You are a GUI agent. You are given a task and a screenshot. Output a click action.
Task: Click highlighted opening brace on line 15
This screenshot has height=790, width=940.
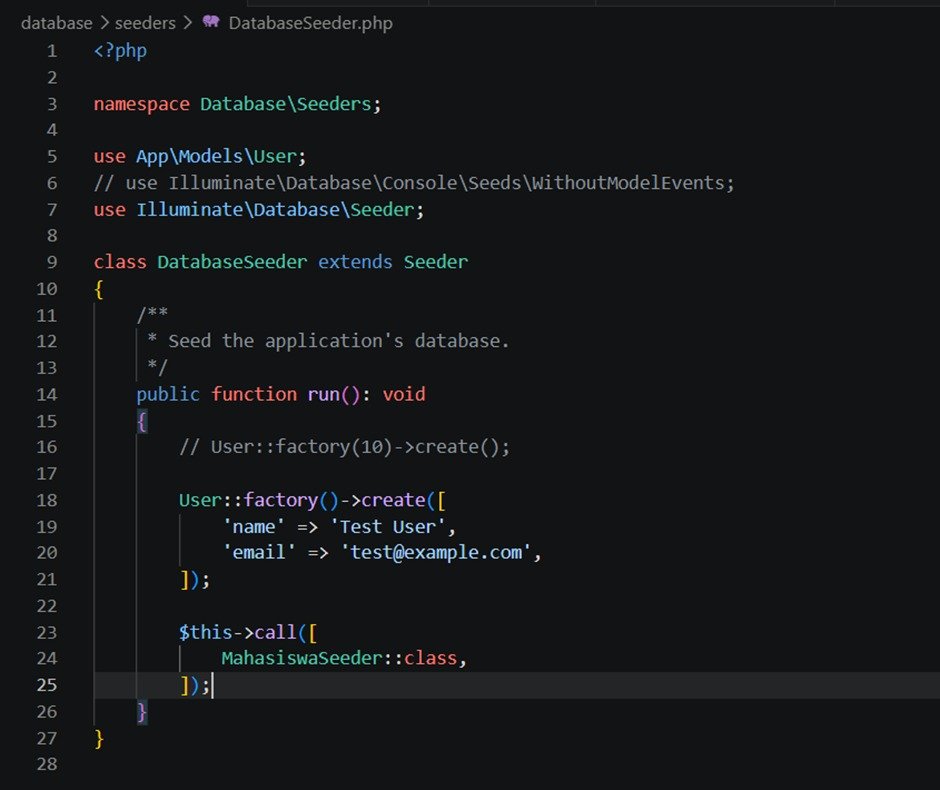(x=142, y=421)
